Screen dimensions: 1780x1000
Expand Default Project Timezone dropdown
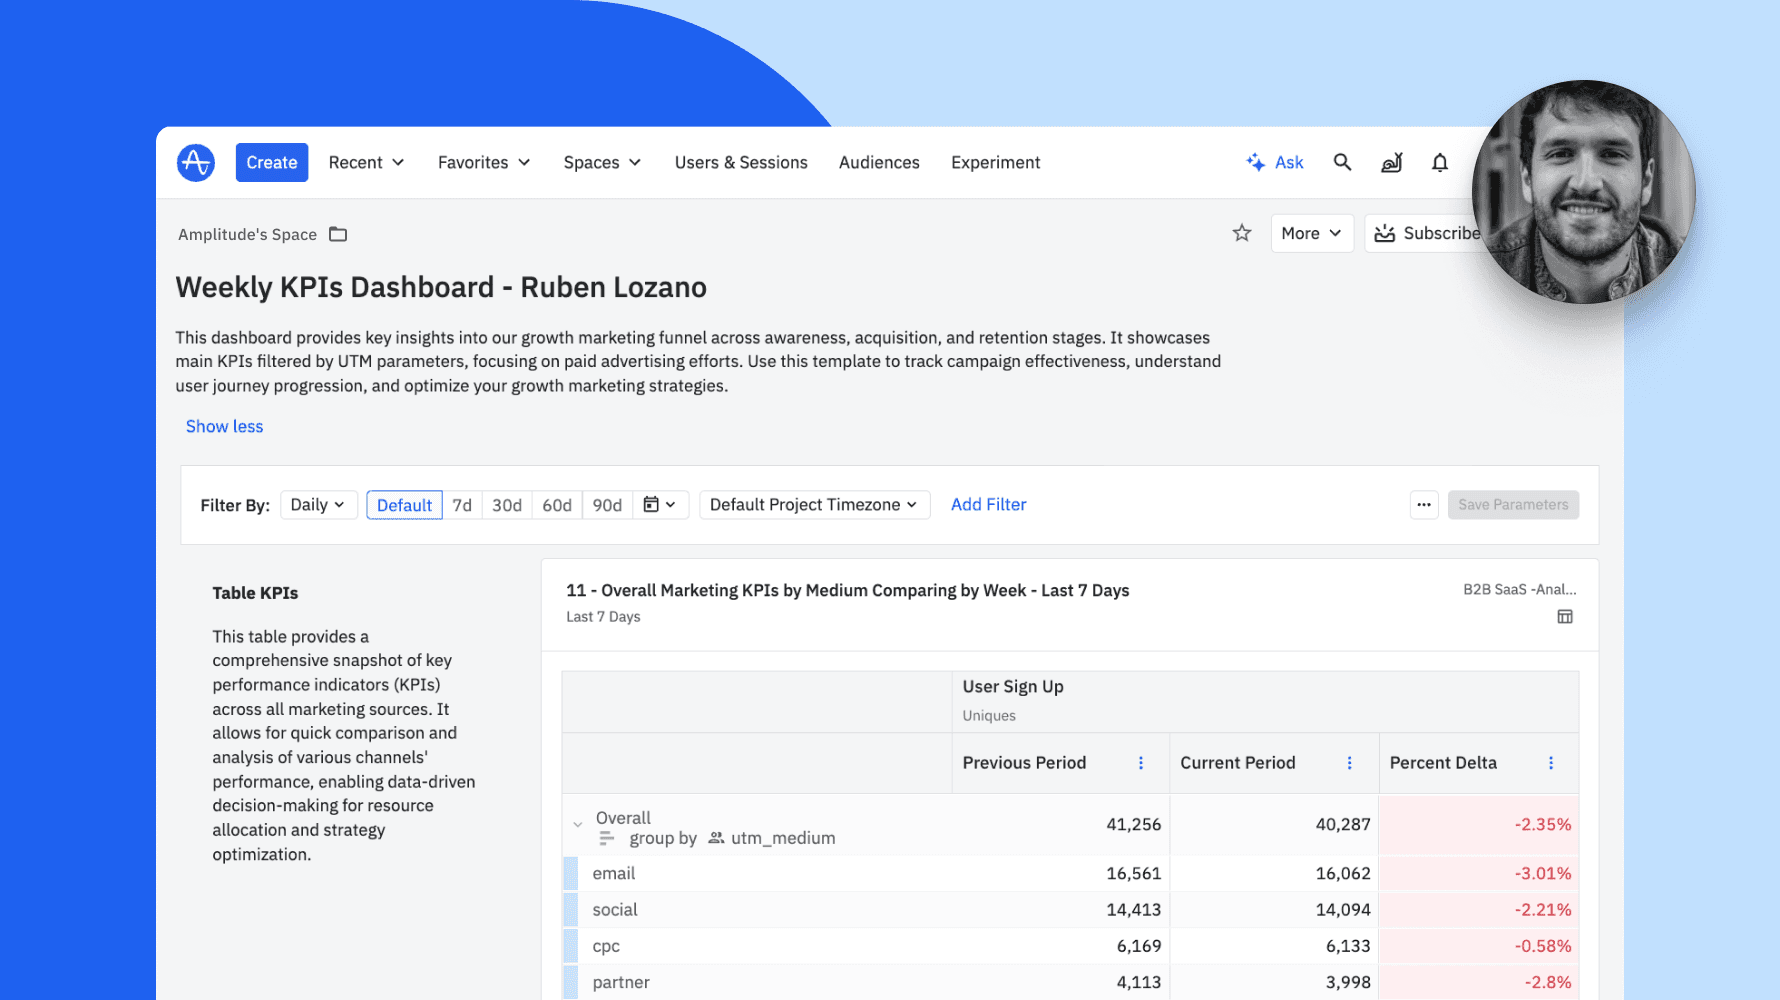tap(814, 505)
